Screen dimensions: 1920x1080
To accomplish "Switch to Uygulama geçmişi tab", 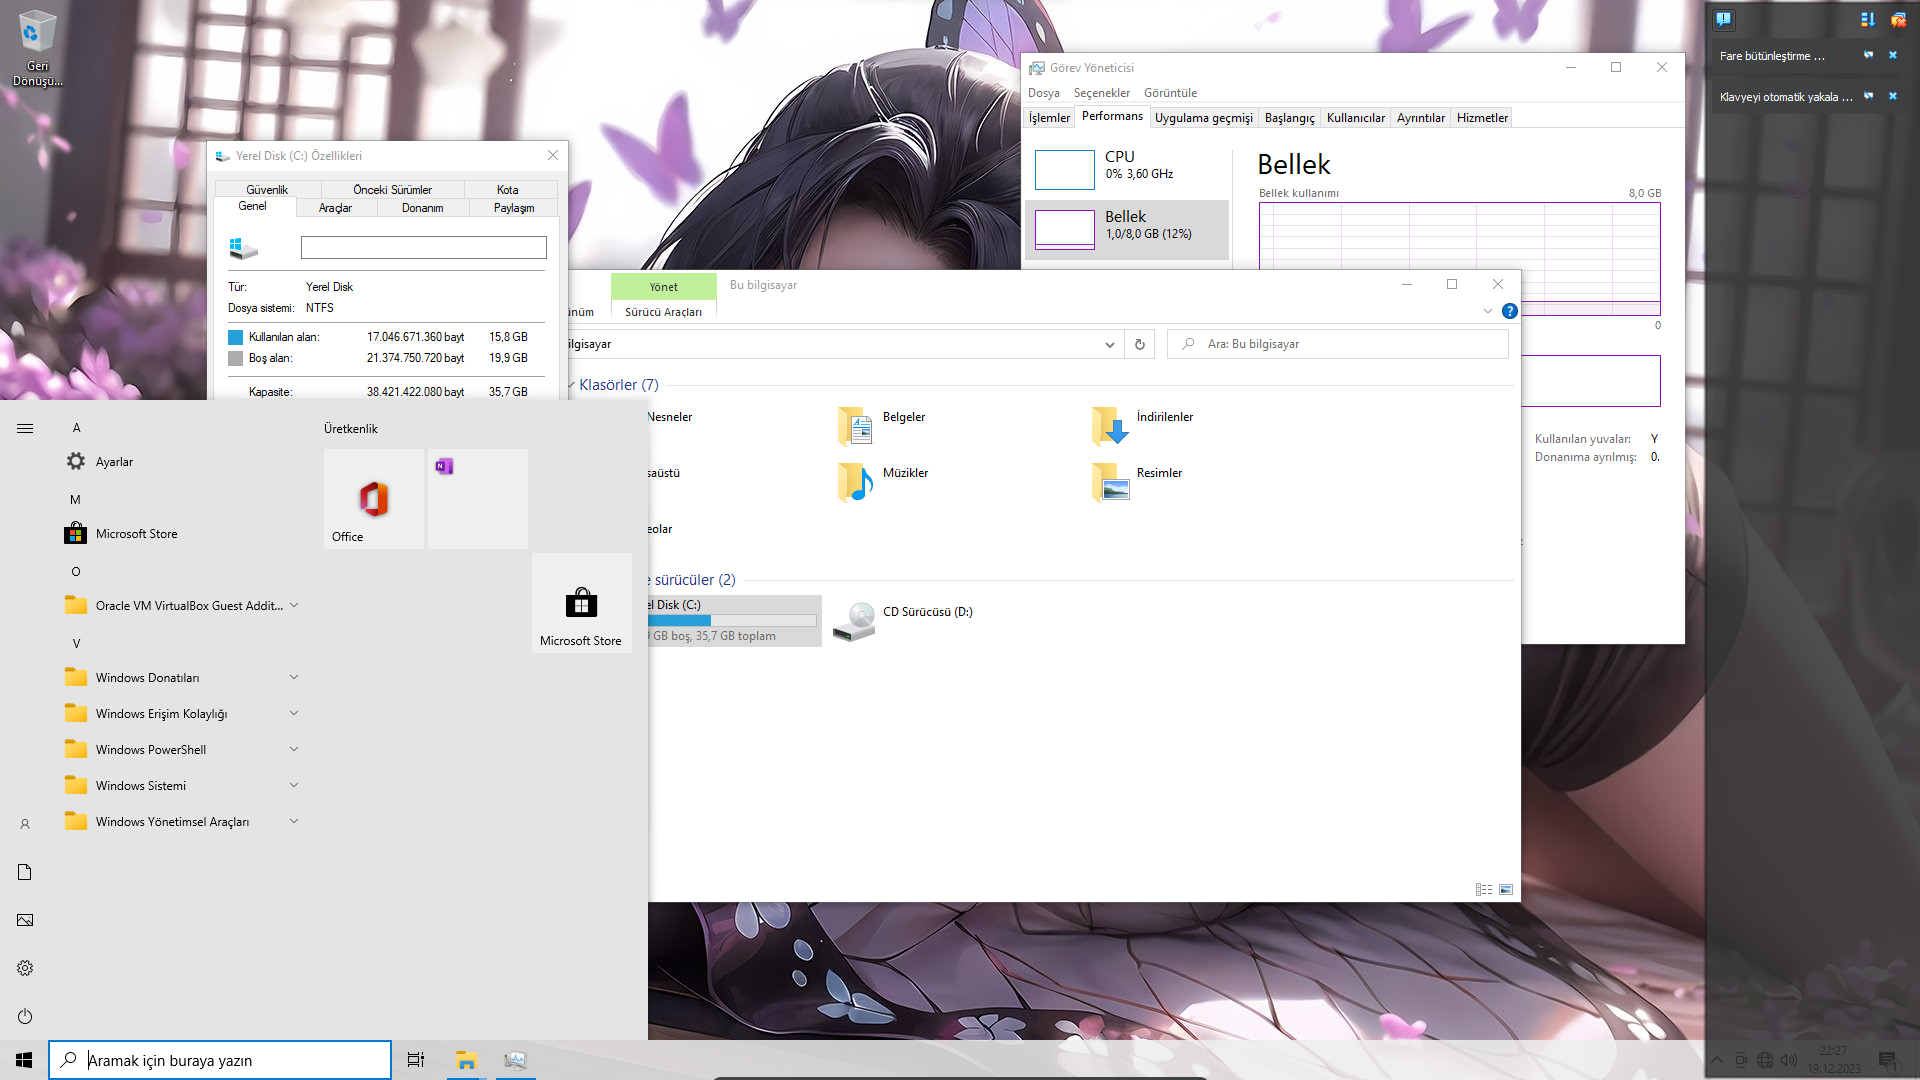I will (x=1203, y=118).
